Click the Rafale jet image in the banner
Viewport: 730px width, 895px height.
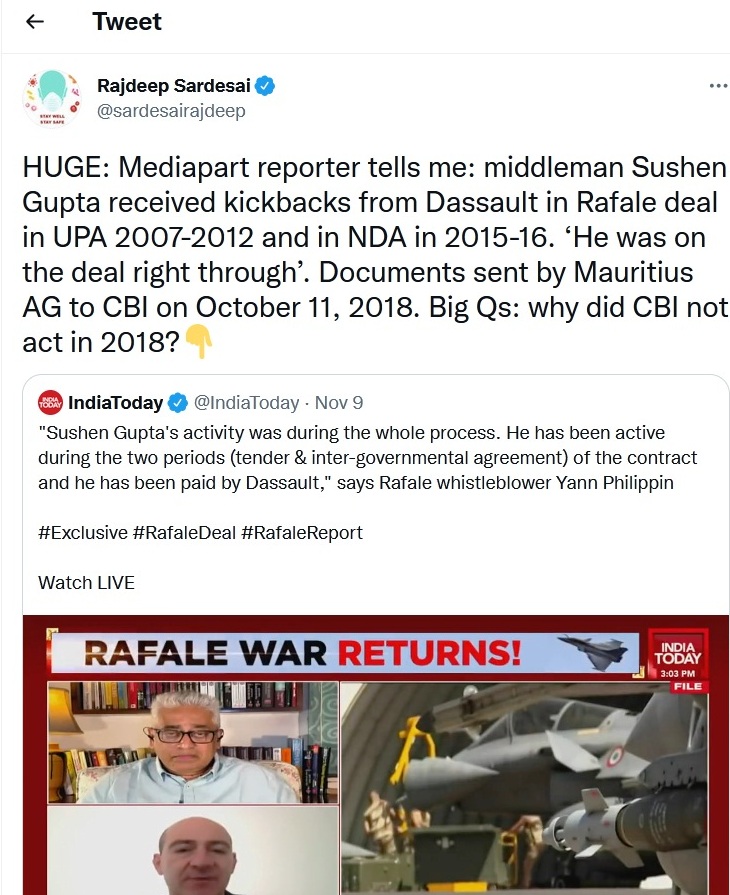click(593, 652)
